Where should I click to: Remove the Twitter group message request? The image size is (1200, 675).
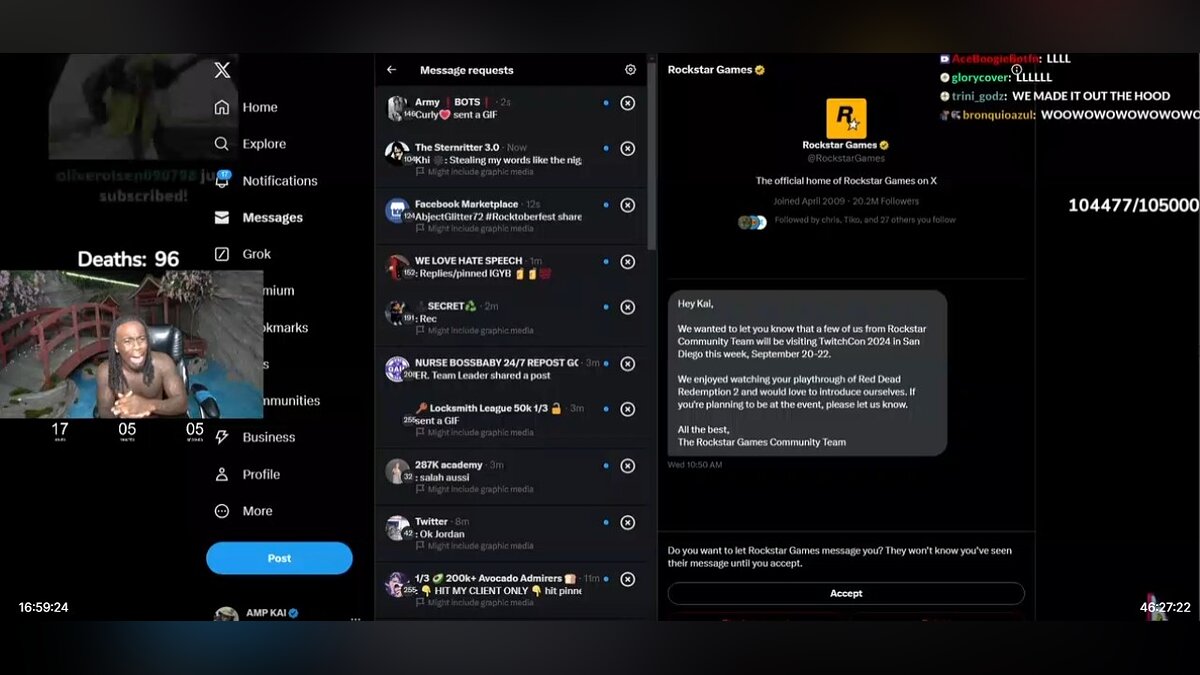tap(627, 523)
